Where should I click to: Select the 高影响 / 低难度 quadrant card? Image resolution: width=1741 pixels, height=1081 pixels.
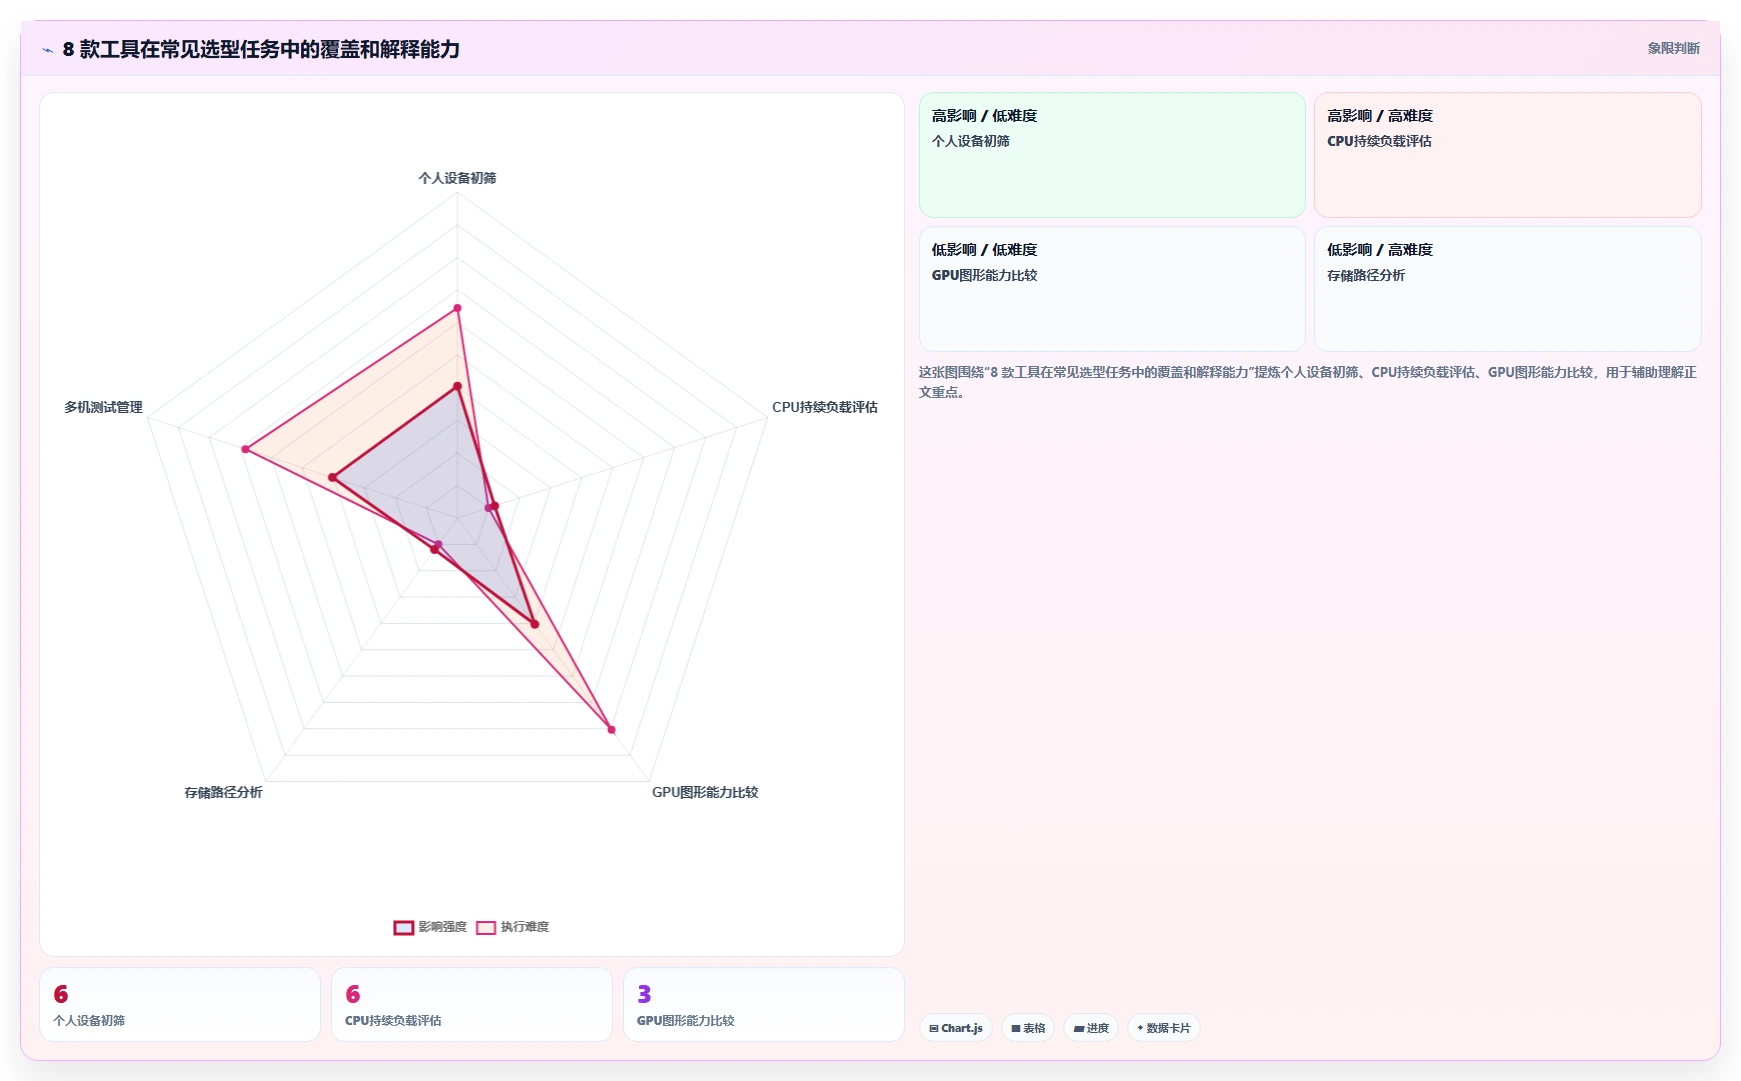(1112, 155)
